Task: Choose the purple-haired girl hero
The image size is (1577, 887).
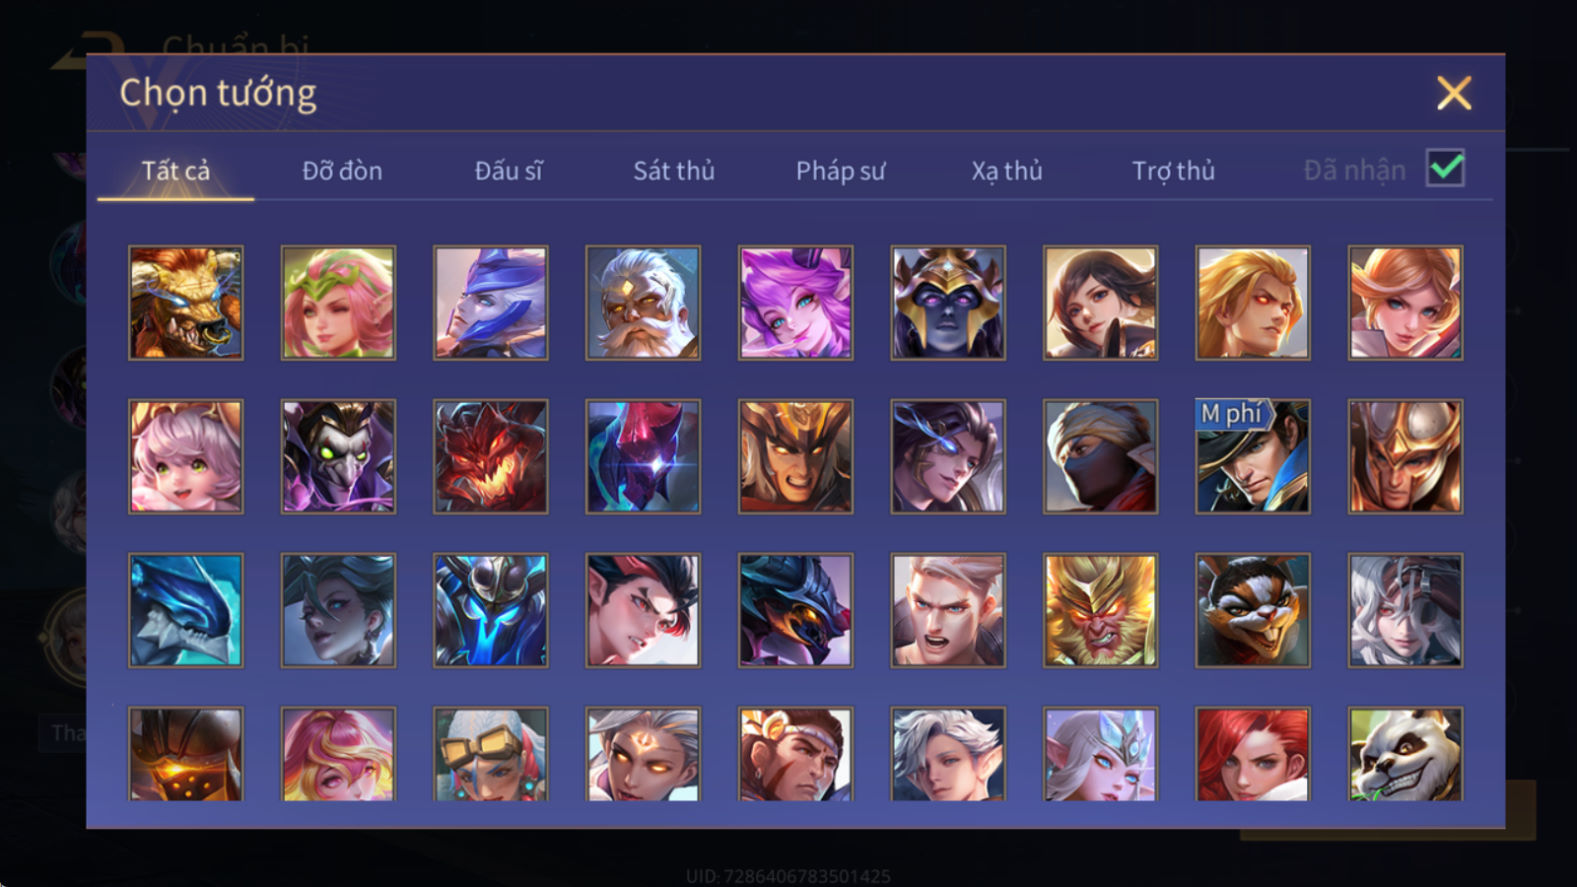Action: pyautogui.click(x=795, y=303)
